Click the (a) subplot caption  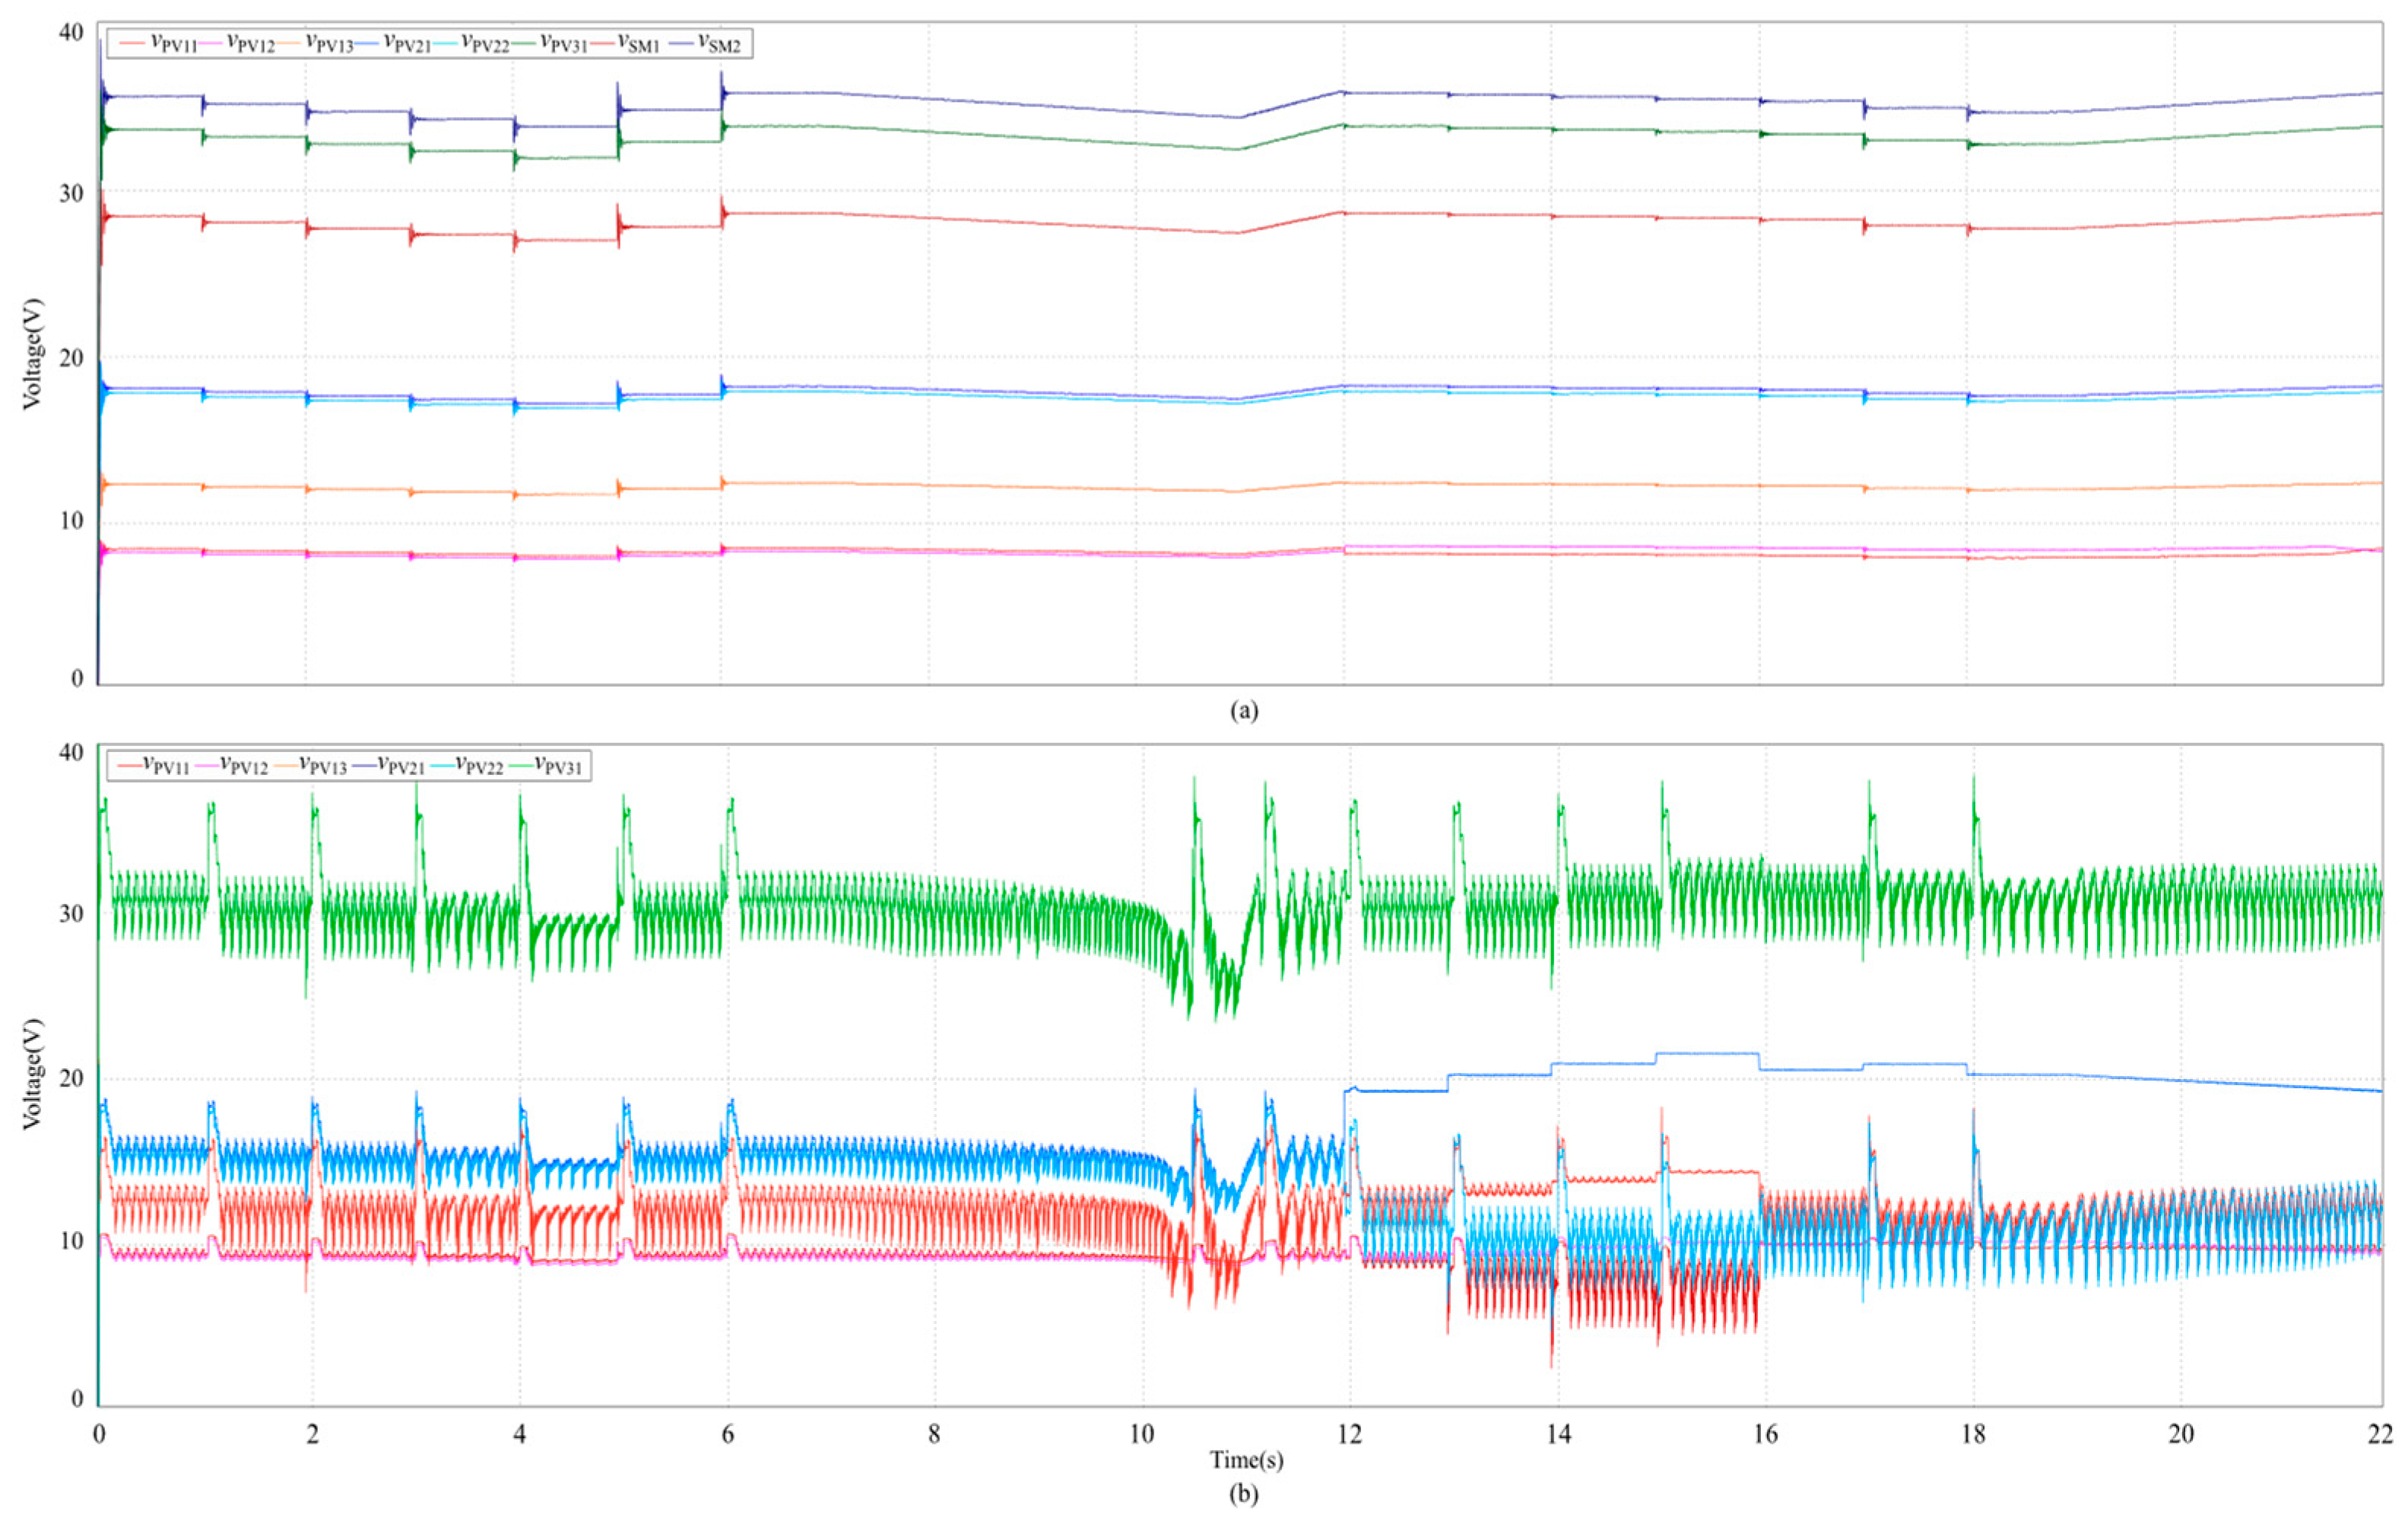click(1243, 711)
